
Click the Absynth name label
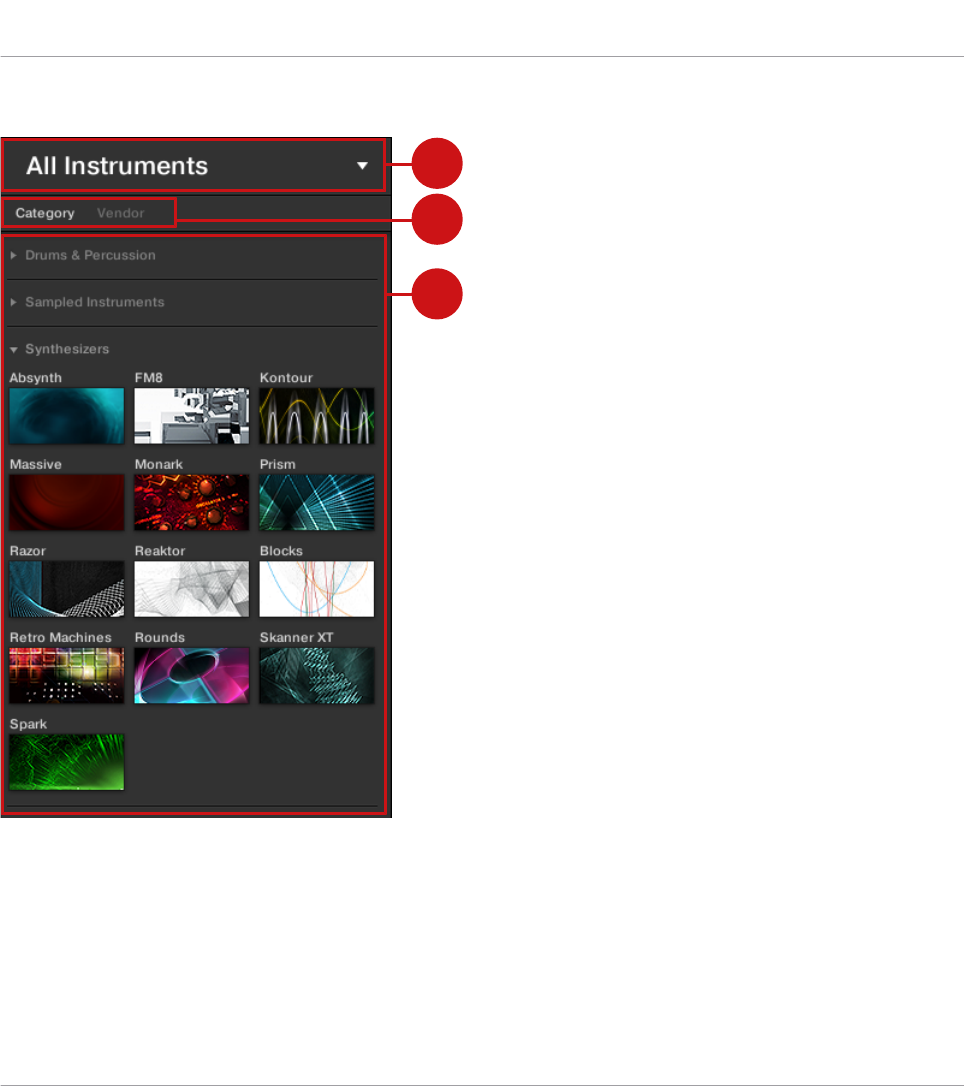click(35, 378)
